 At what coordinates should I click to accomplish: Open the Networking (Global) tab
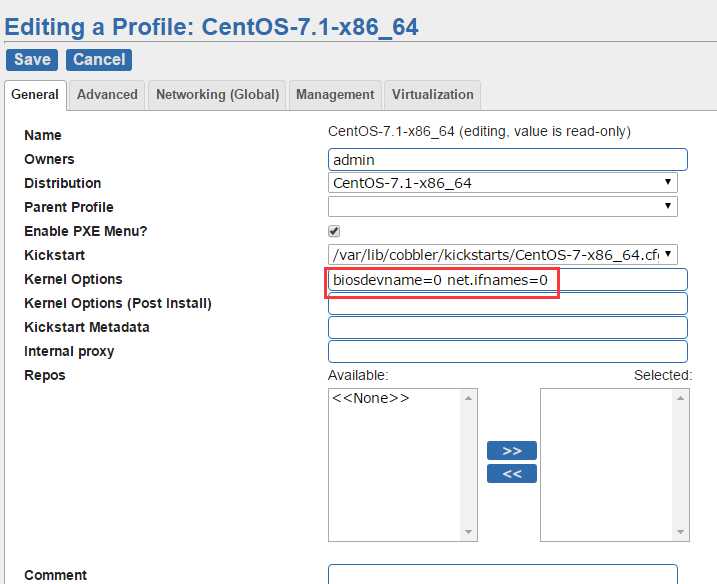click(218, 95)
